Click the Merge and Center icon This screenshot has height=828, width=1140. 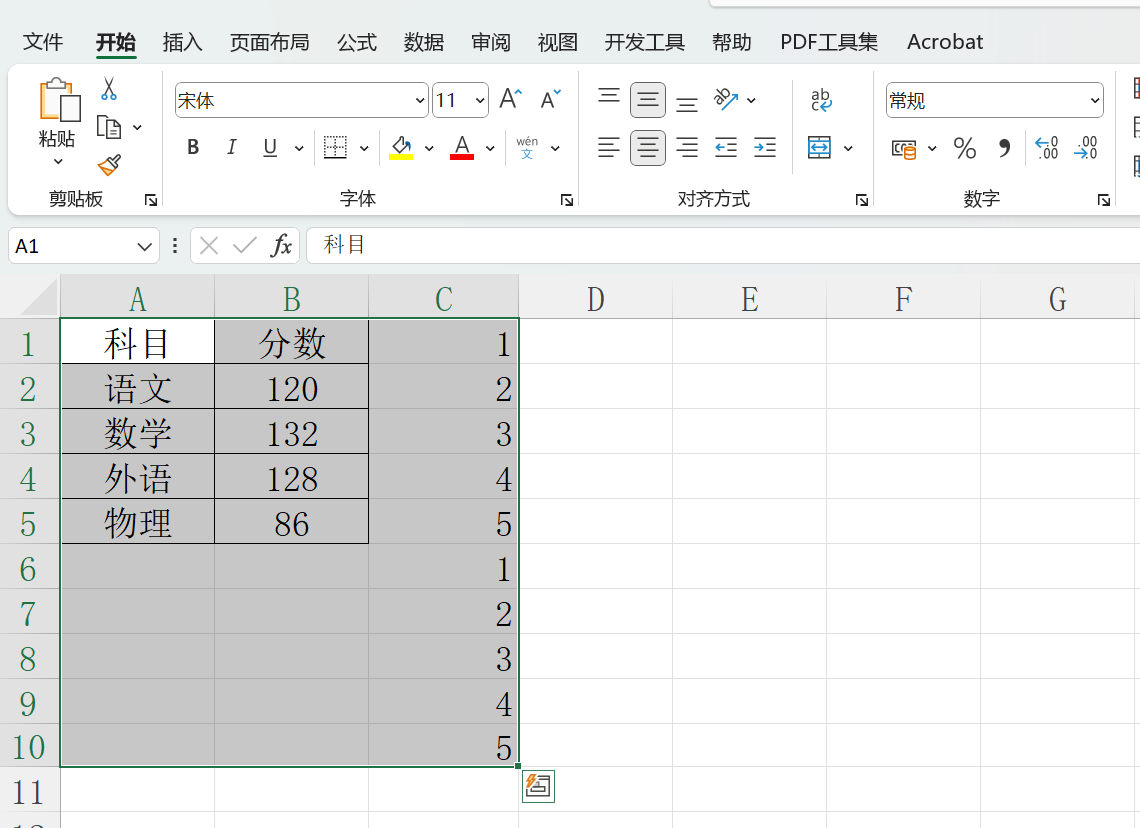coord(819,148)
